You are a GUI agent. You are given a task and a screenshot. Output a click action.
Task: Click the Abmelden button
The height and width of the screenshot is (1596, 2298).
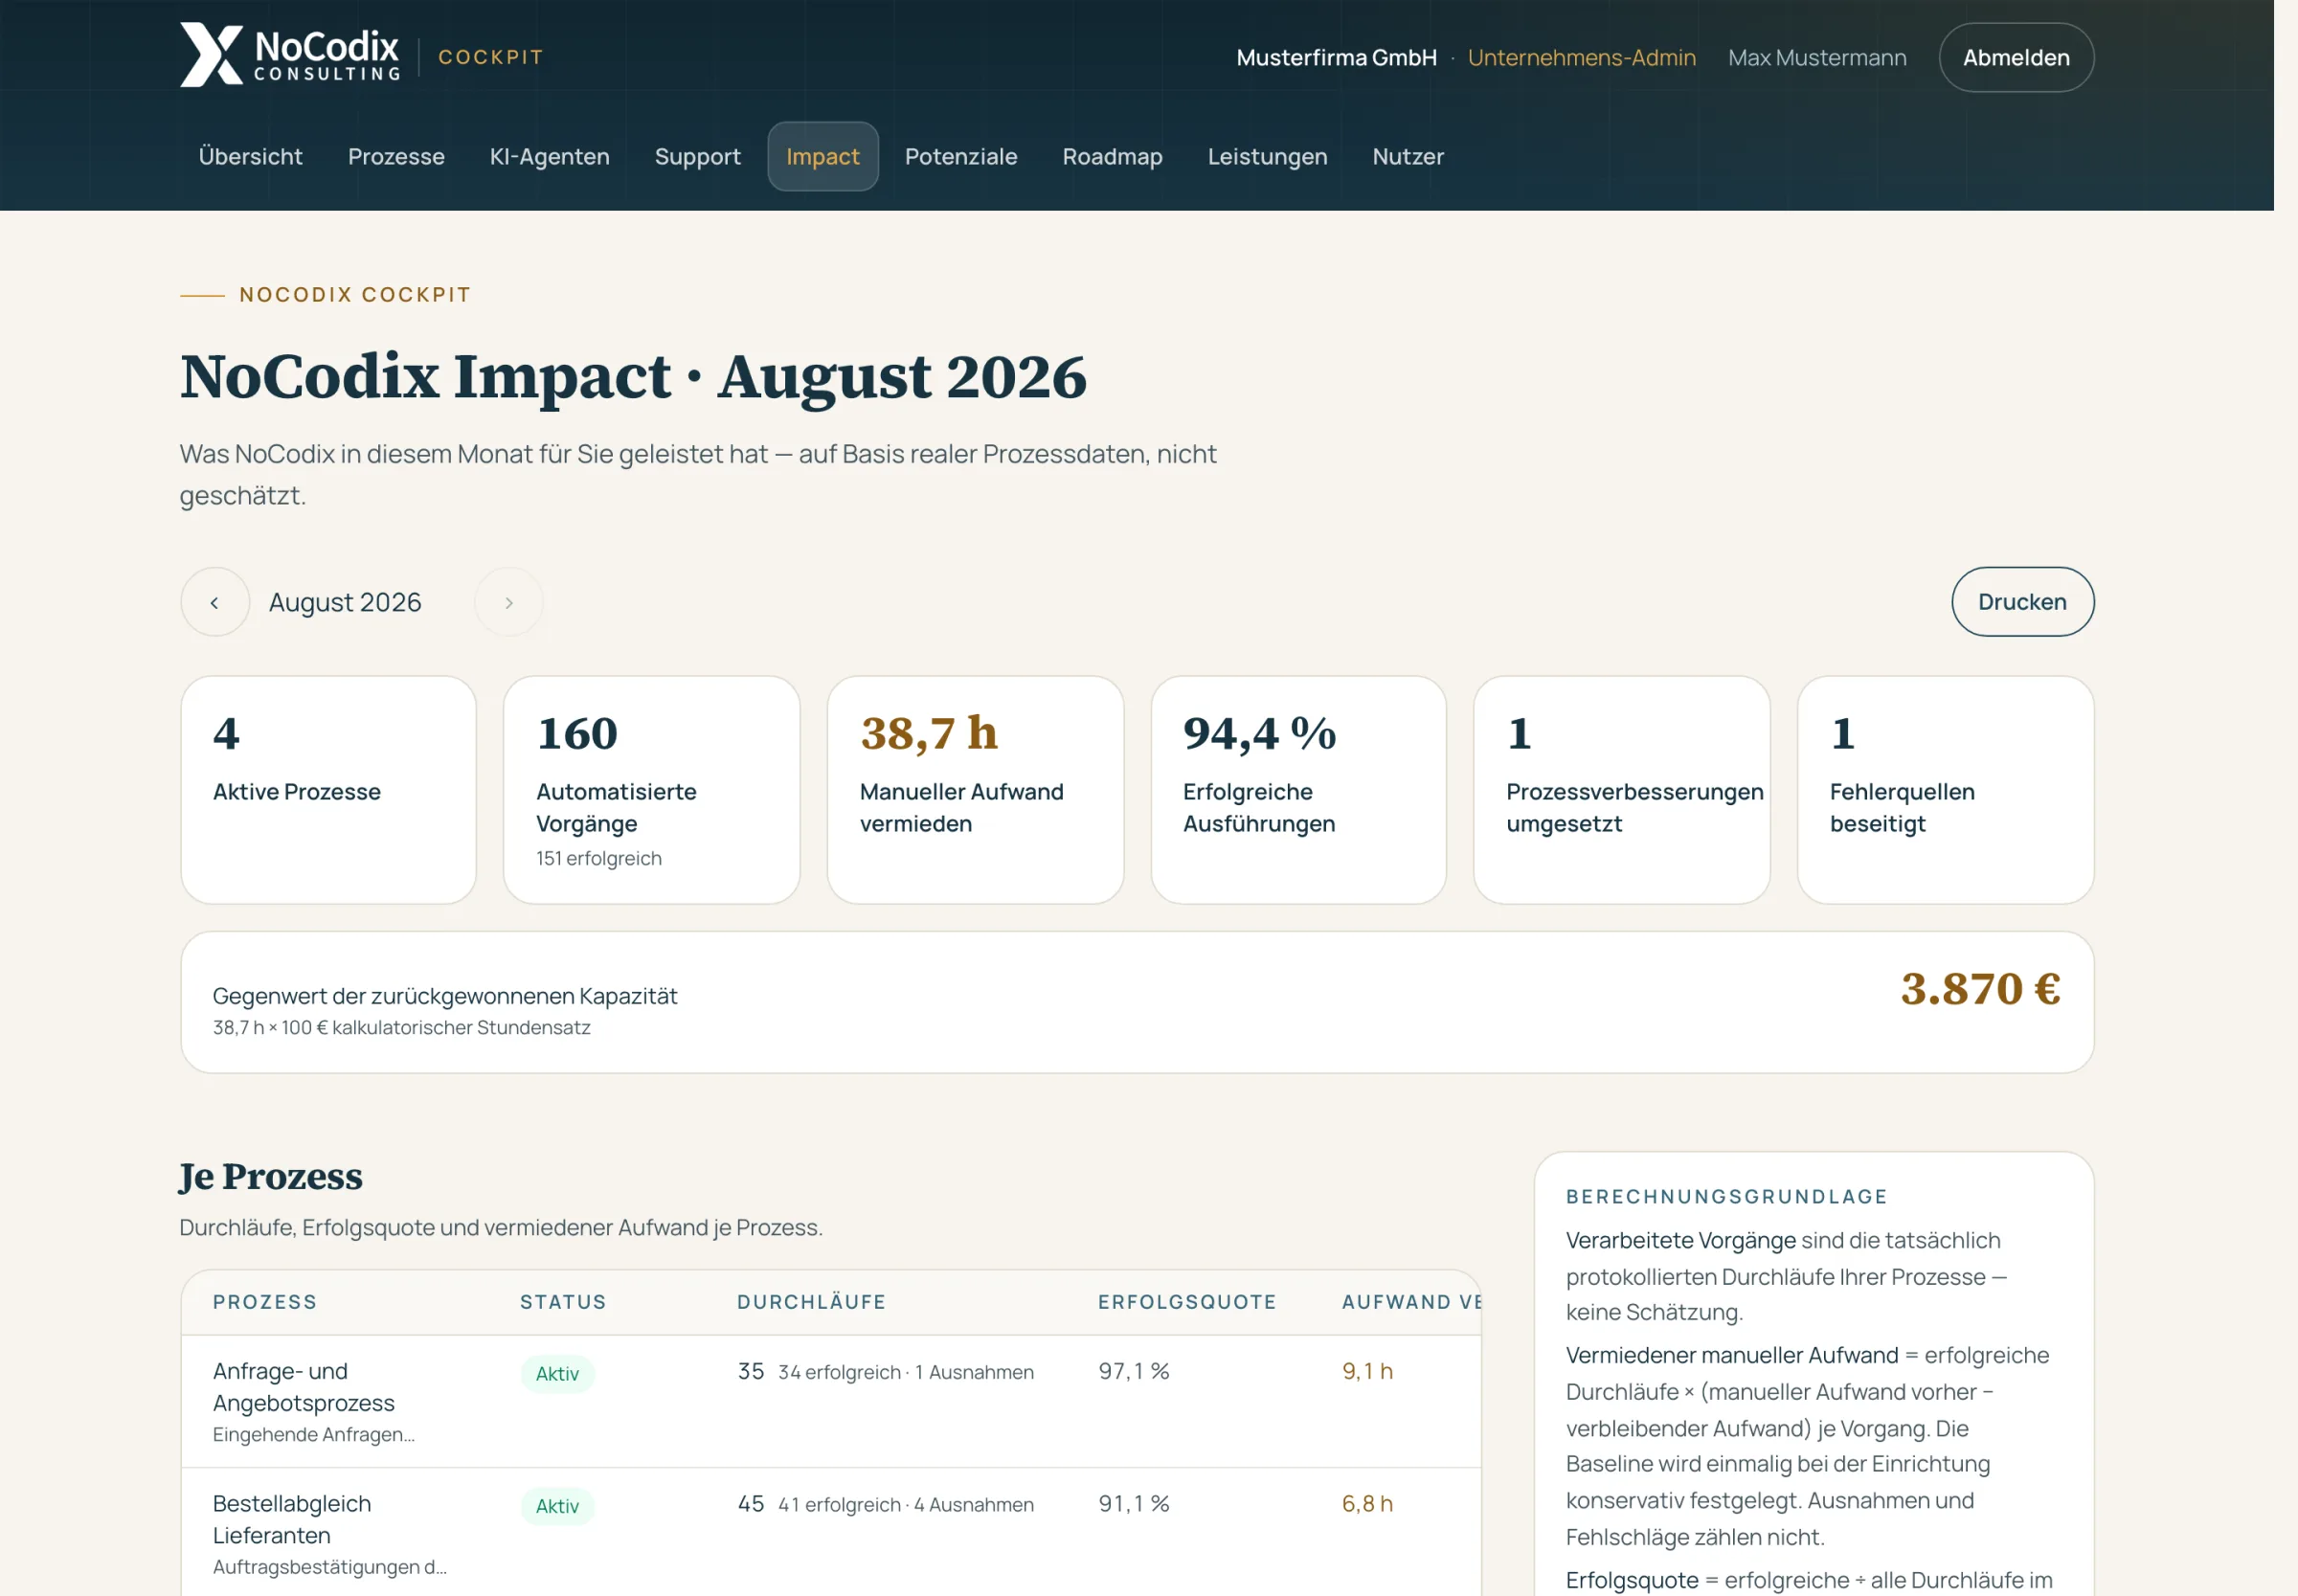point(2016,58)
